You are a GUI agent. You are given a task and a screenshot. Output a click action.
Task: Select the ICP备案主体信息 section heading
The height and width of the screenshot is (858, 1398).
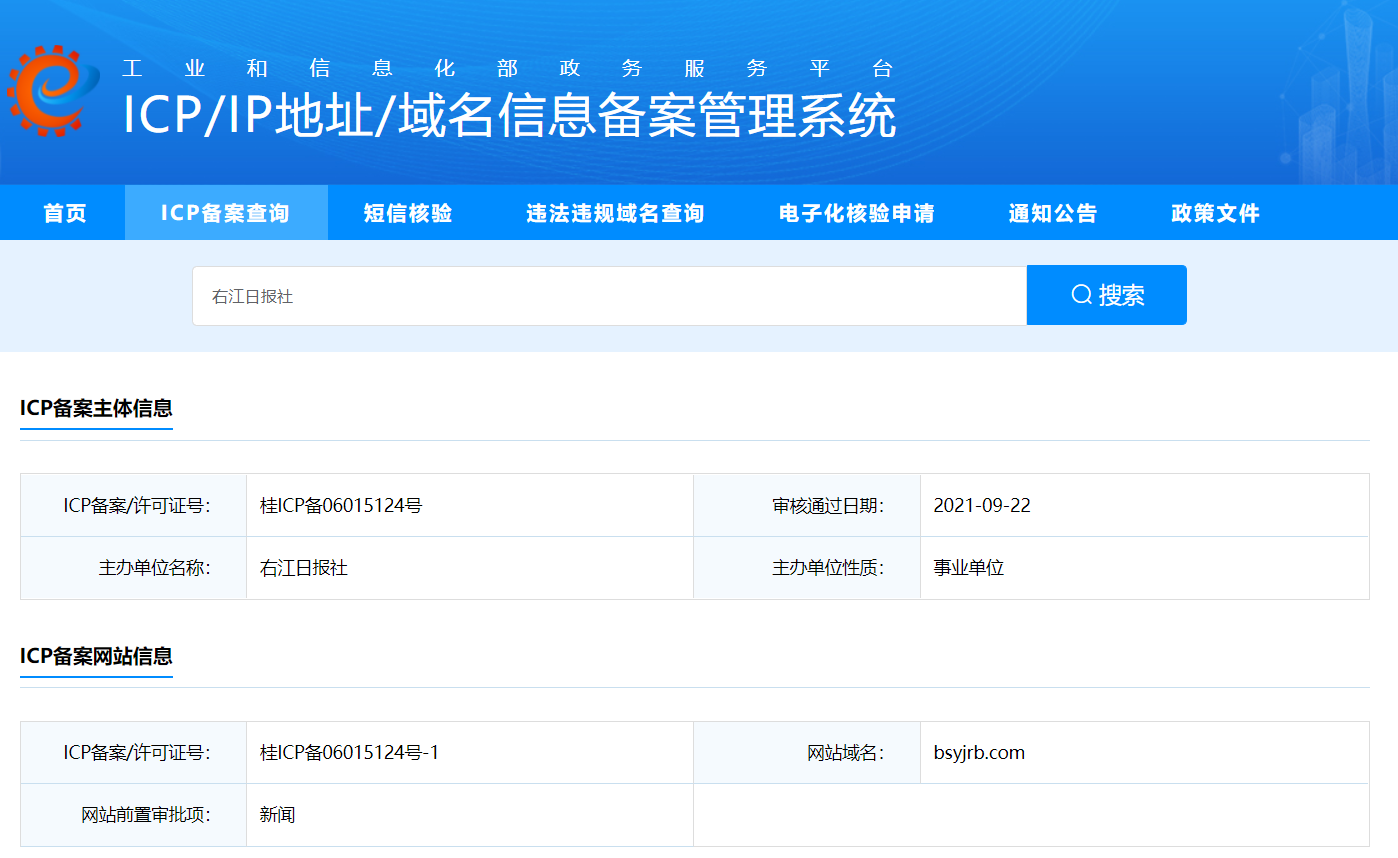coord(96,408)
